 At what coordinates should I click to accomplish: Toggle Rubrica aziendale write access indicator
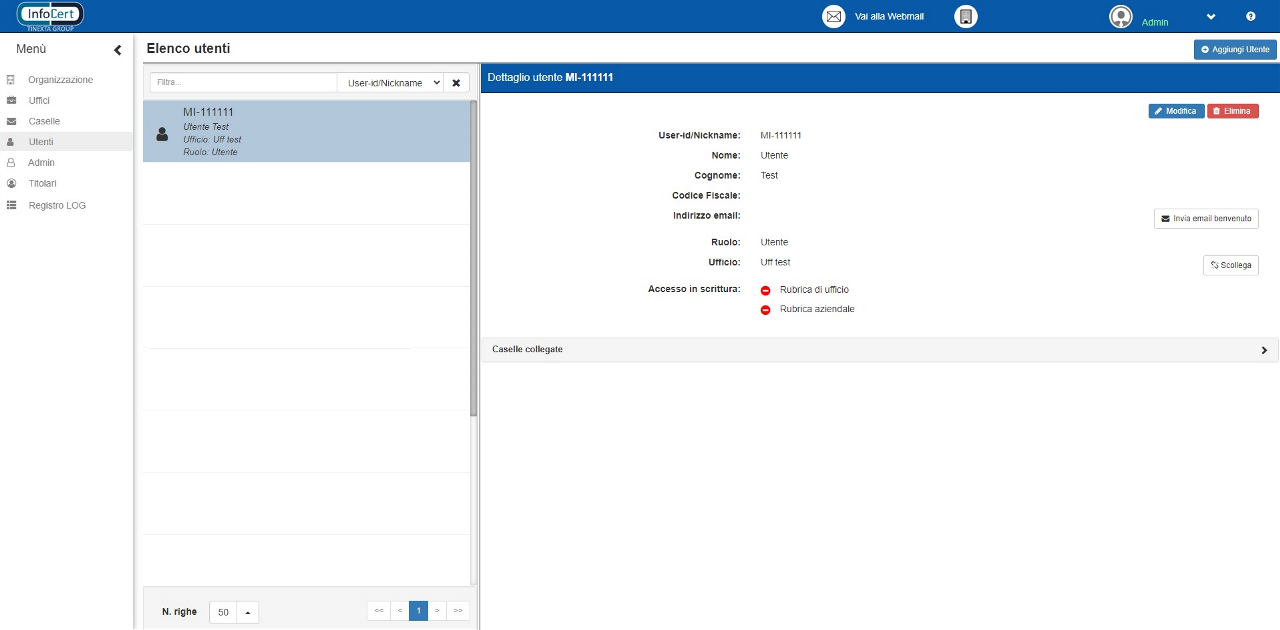tap(766, 310)
